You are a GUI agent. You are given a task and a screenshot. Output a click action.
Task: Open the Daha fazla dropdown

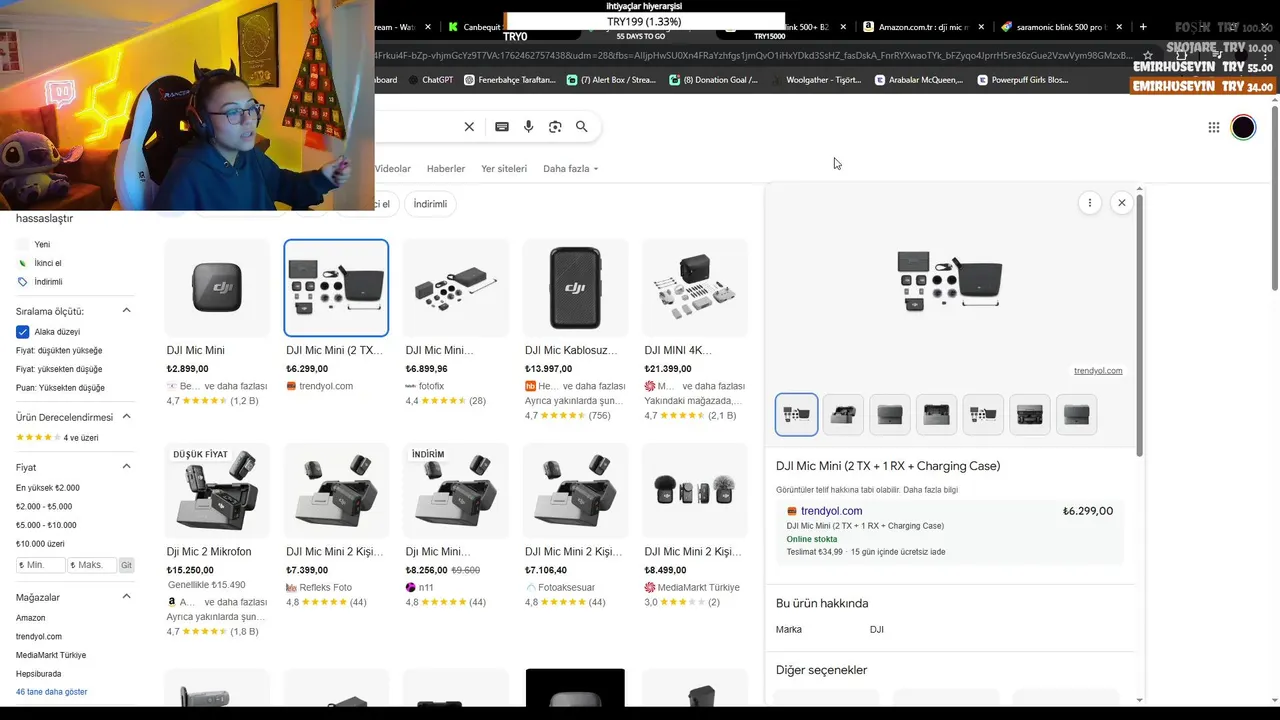(x=570, y=169)
